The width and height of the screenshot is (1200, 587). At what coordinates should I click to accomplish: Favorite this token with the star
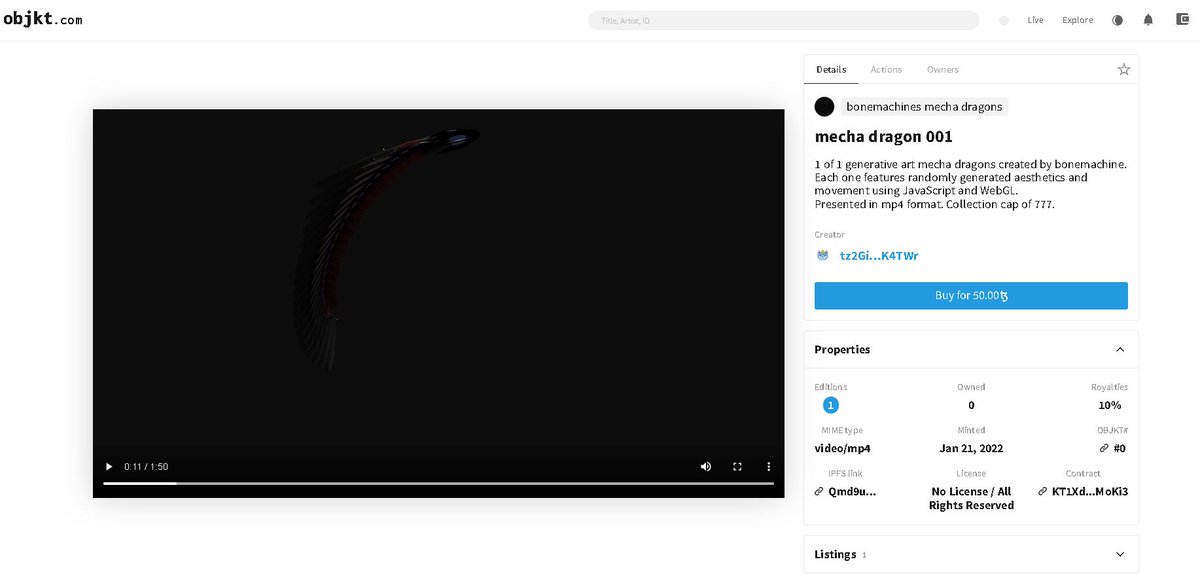1124,69
